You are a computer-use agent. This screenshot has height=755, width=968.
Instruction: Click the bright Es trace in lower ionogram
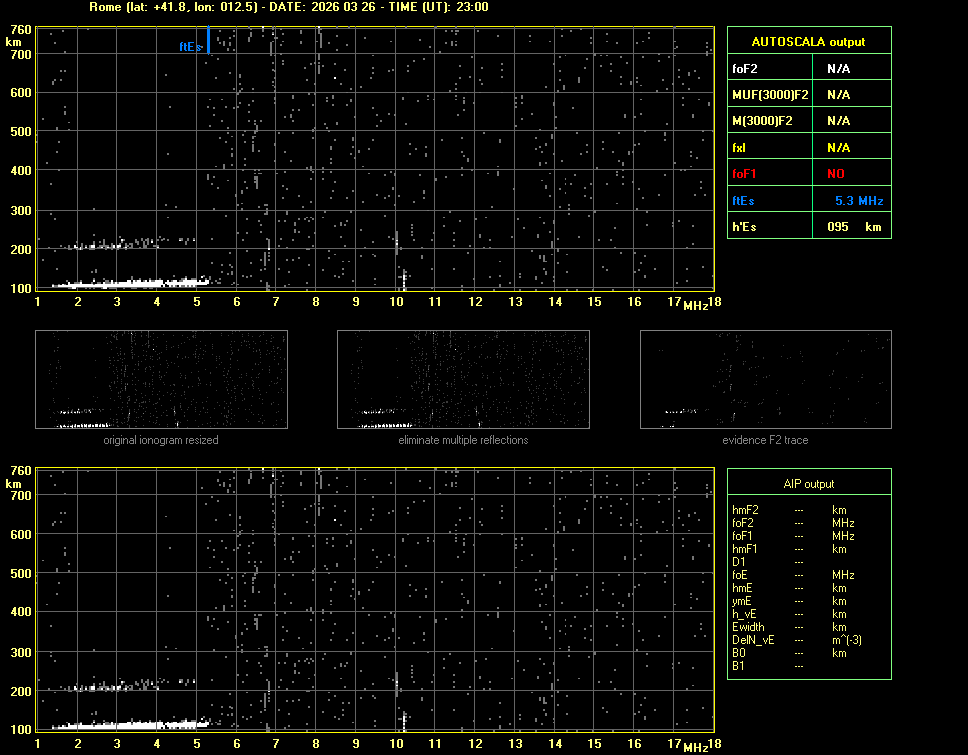coord(130,724)
